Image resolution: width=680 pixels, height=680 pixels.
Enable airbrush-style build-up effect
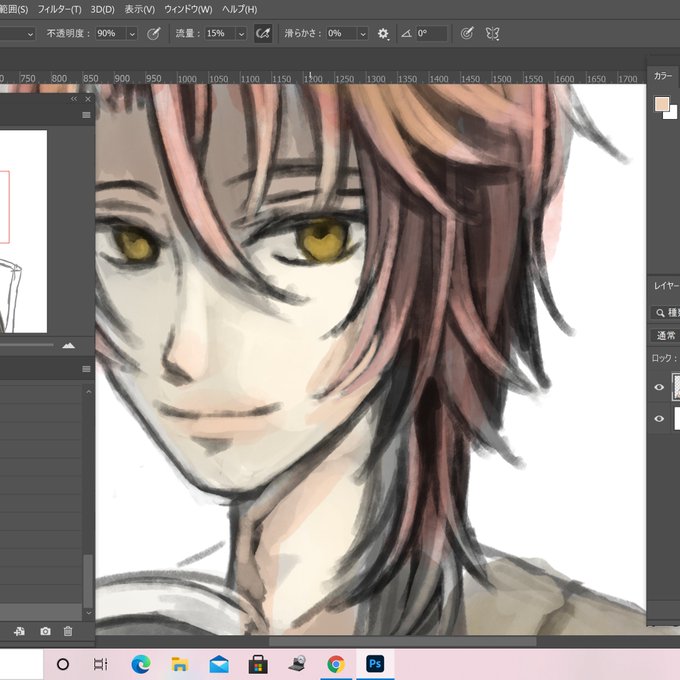263,33
